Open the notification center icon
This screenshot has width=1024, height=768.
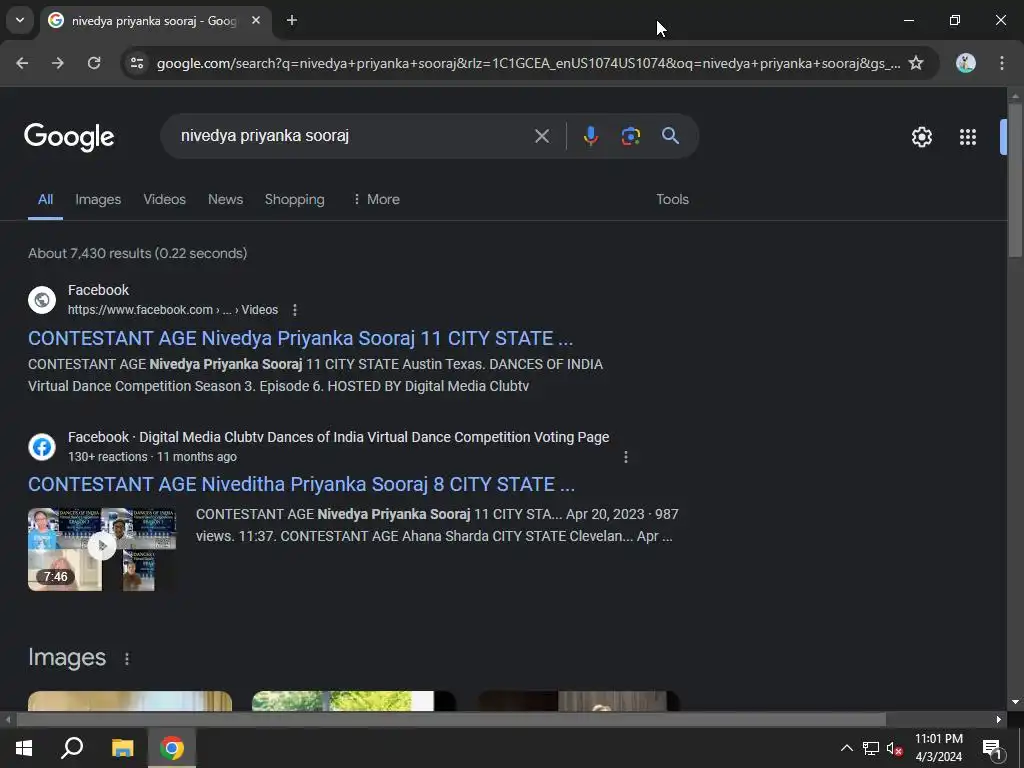pos(992,748)
